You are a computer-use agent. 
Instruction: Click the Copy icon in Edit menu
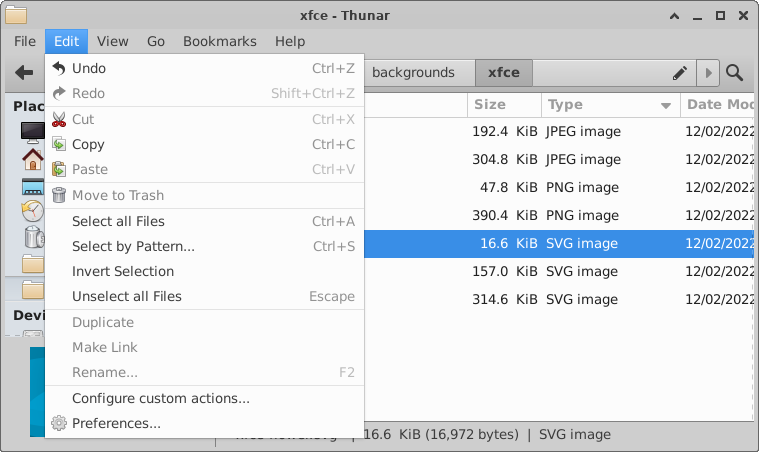[59, 144]
